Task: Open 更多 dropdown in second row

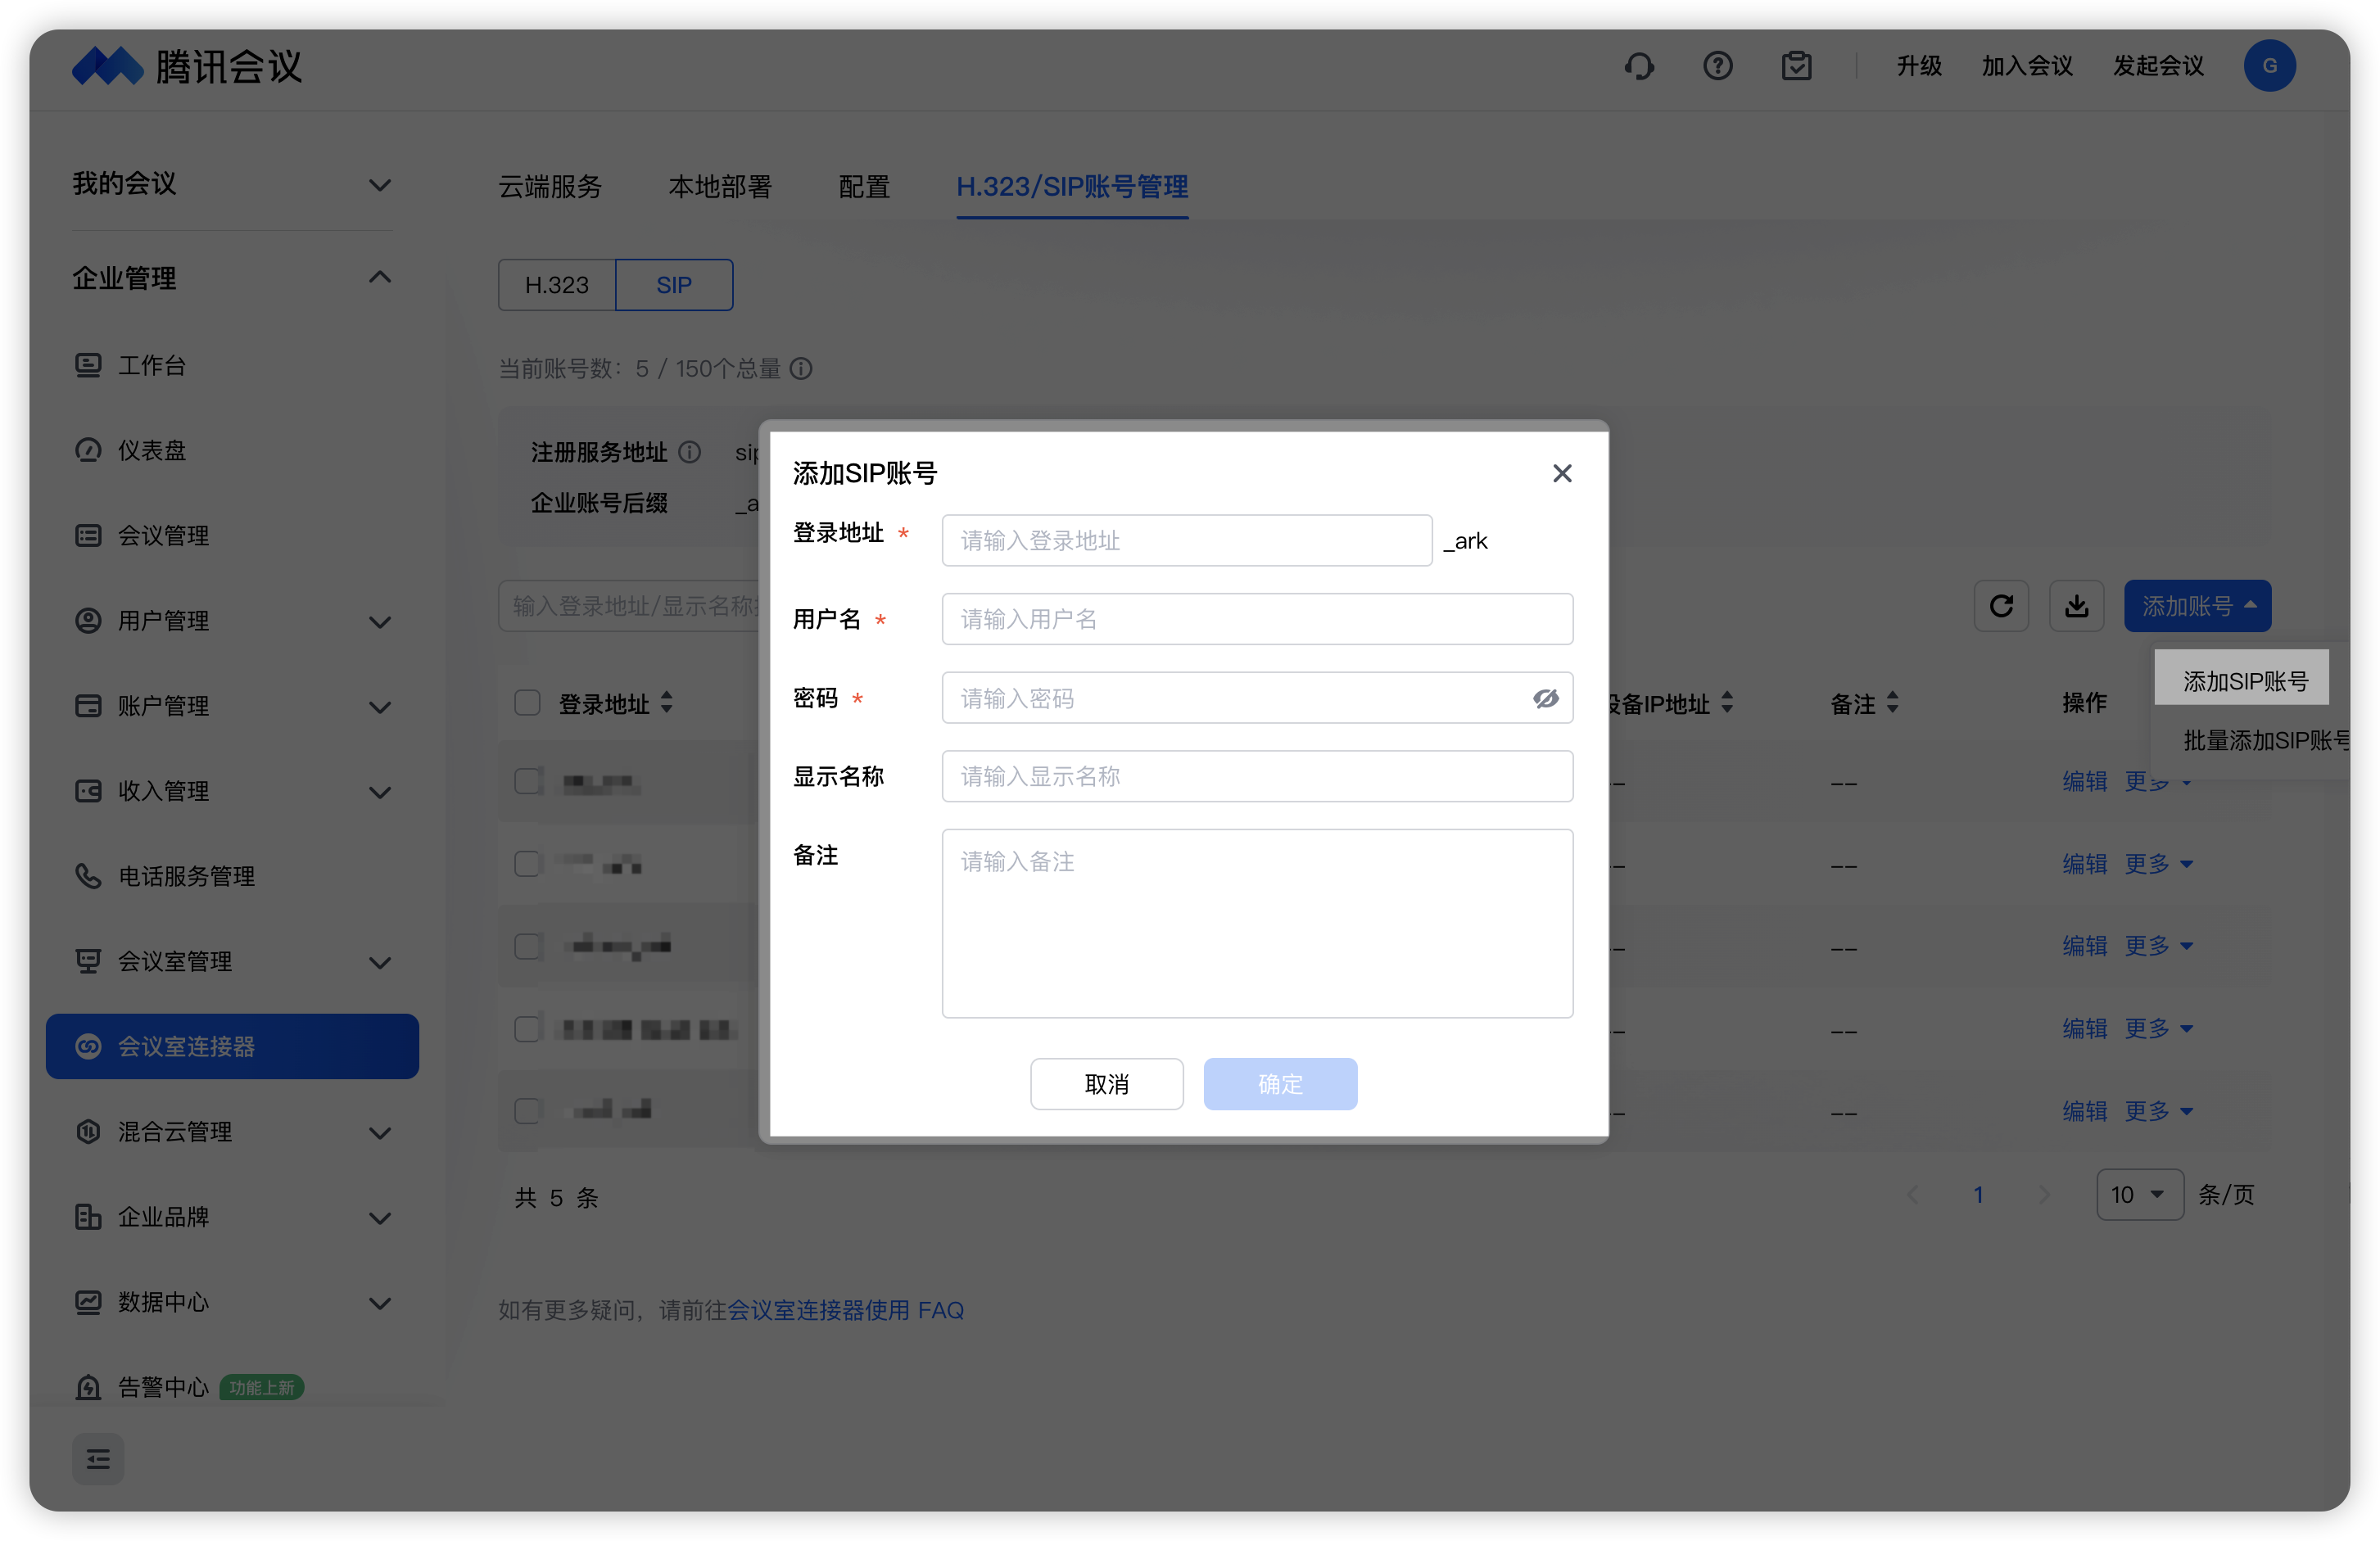Action: (2157, 864)
